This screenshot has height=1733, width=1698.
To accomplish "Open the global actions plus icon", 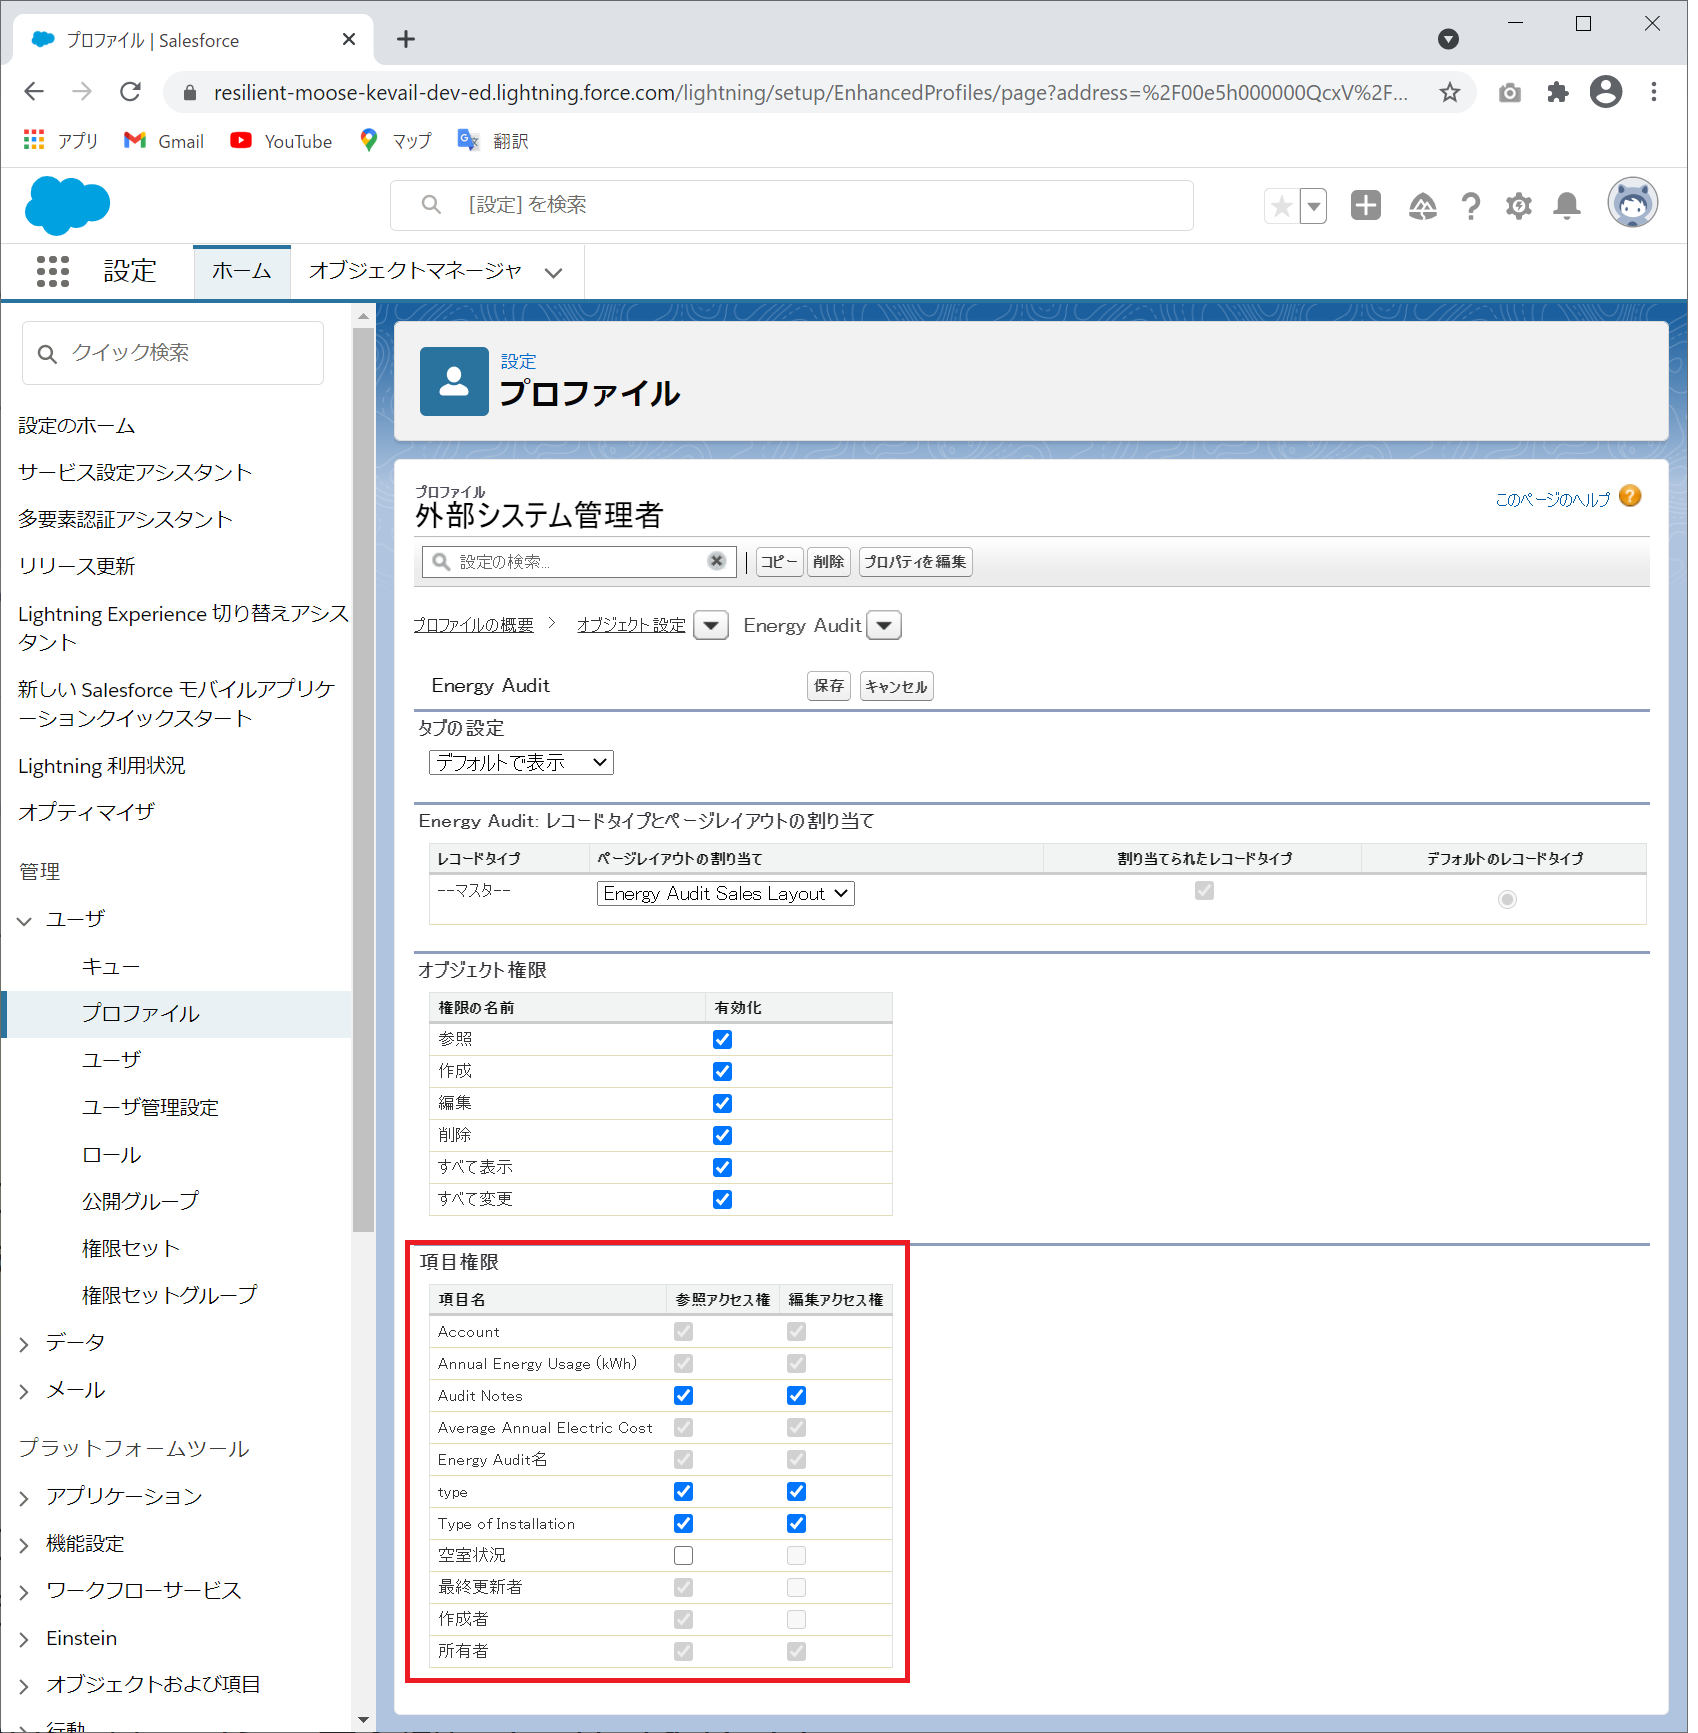I will coord(1366,205).
